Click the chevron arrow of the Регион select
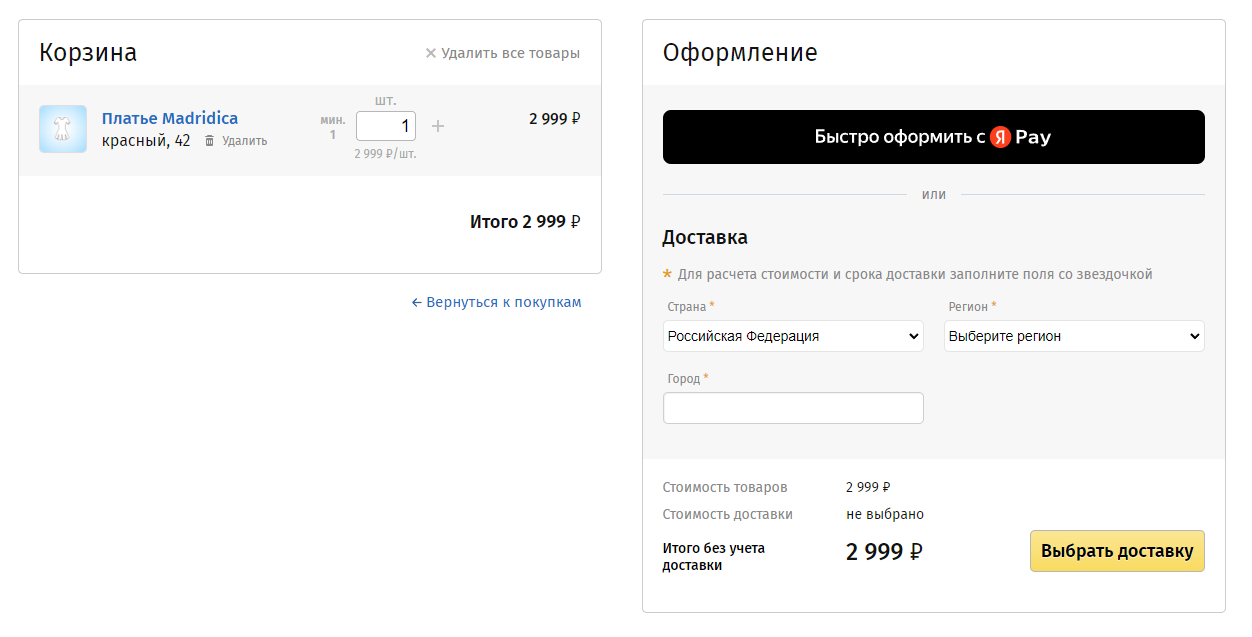The image size is (1252, 637). [1194, 336]
